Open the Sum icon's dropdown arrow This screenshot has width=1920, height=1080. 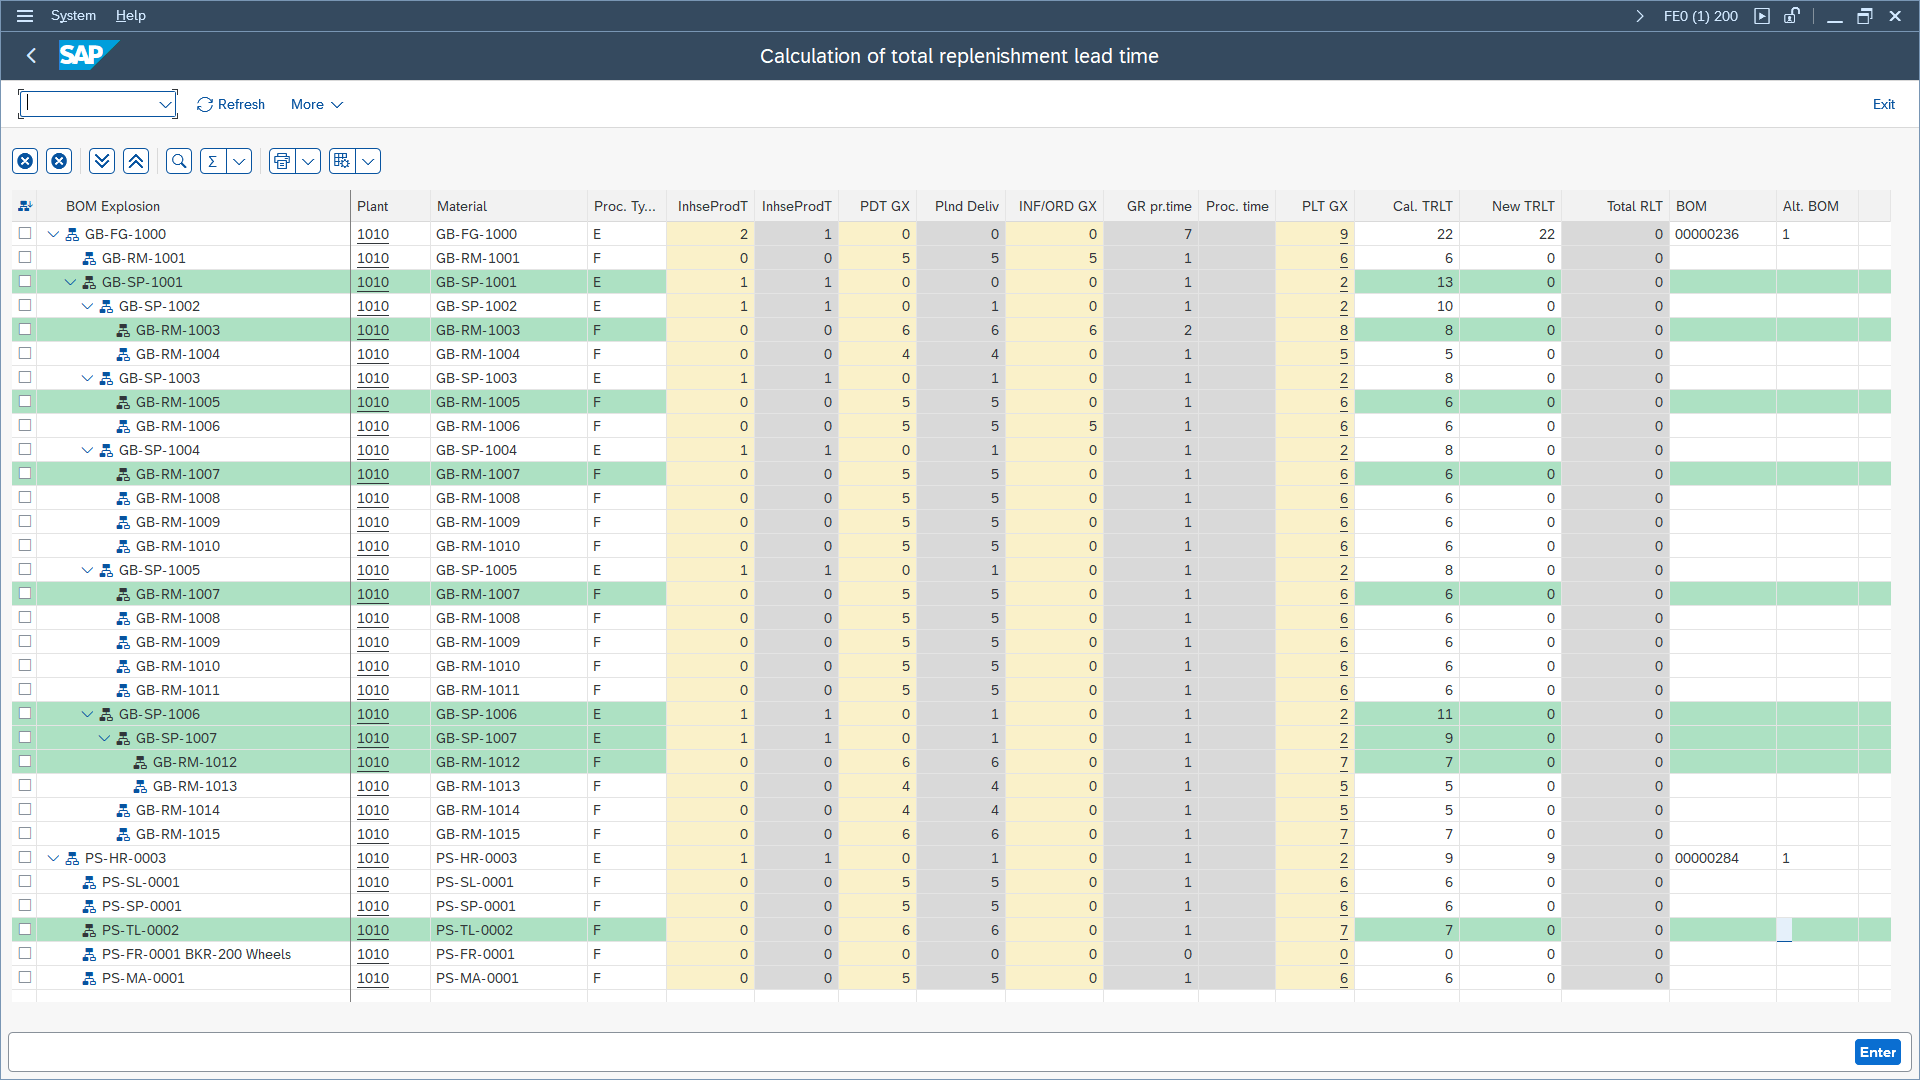pyautogui.click(x=239, y=160)
